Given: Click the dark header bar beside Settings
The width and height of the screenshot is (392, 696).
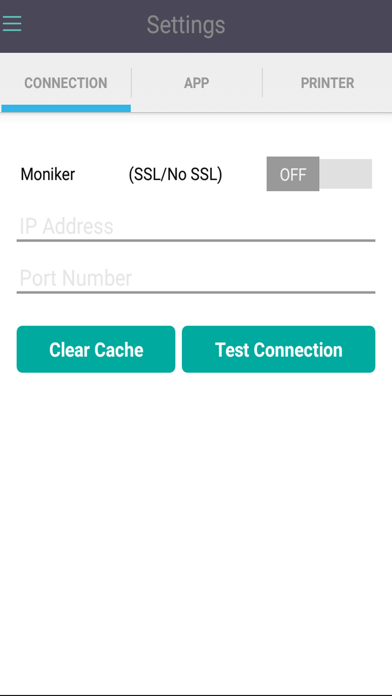Looking at the screenshot, I should pos(311,26).
